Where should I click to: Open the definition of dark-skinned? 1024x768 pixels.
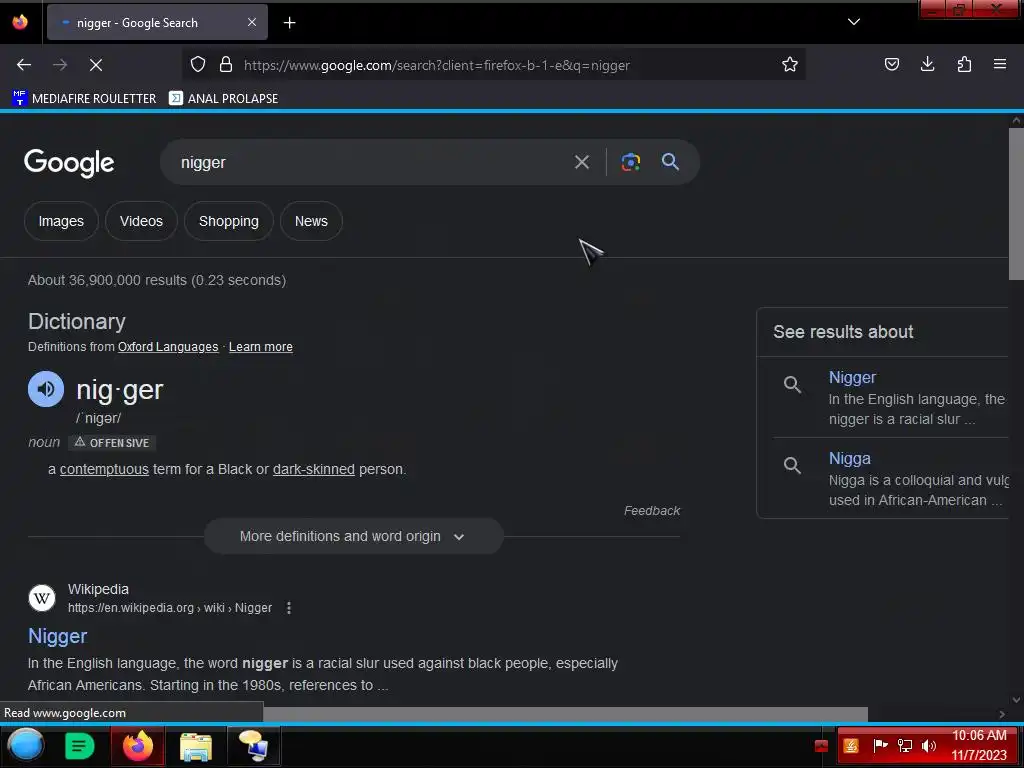313,470
